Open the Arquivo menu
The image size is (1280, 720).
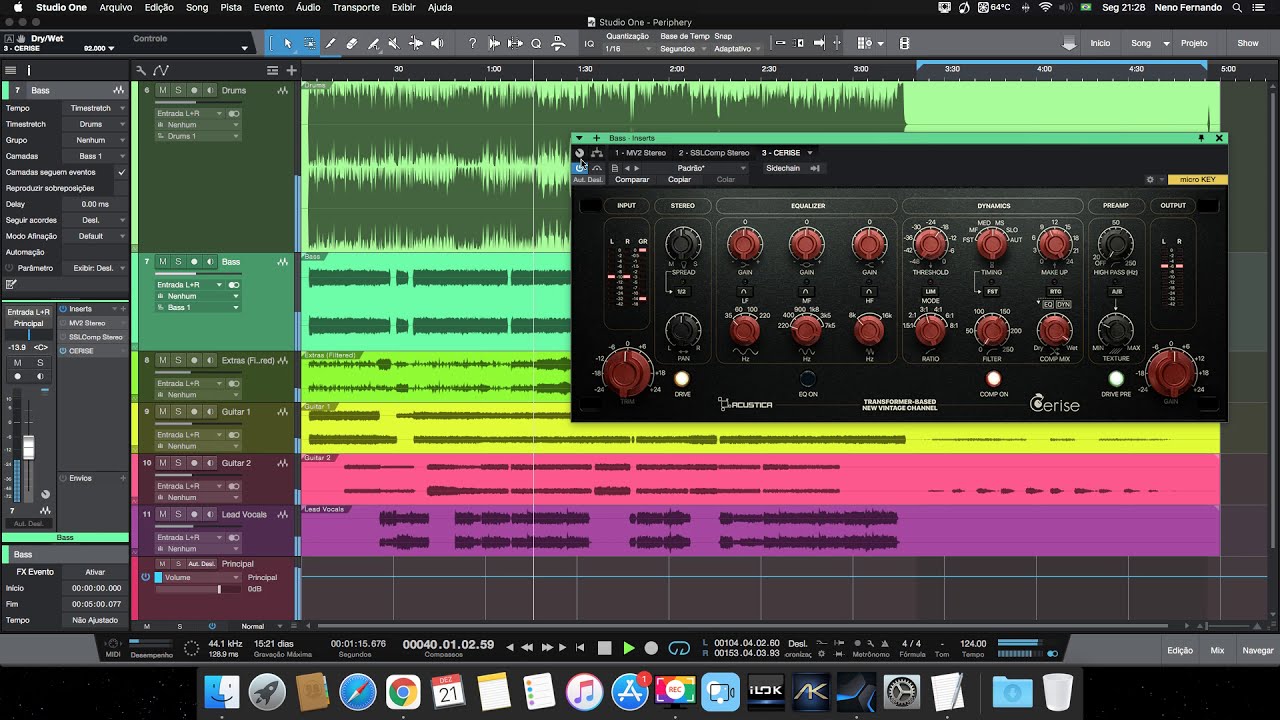click(x=116, y=7)
